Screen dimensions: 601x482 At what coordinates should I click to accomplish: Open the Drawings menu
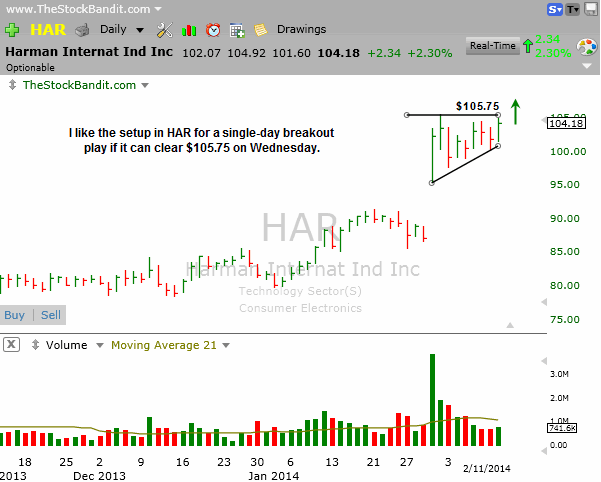click(301, 30)
